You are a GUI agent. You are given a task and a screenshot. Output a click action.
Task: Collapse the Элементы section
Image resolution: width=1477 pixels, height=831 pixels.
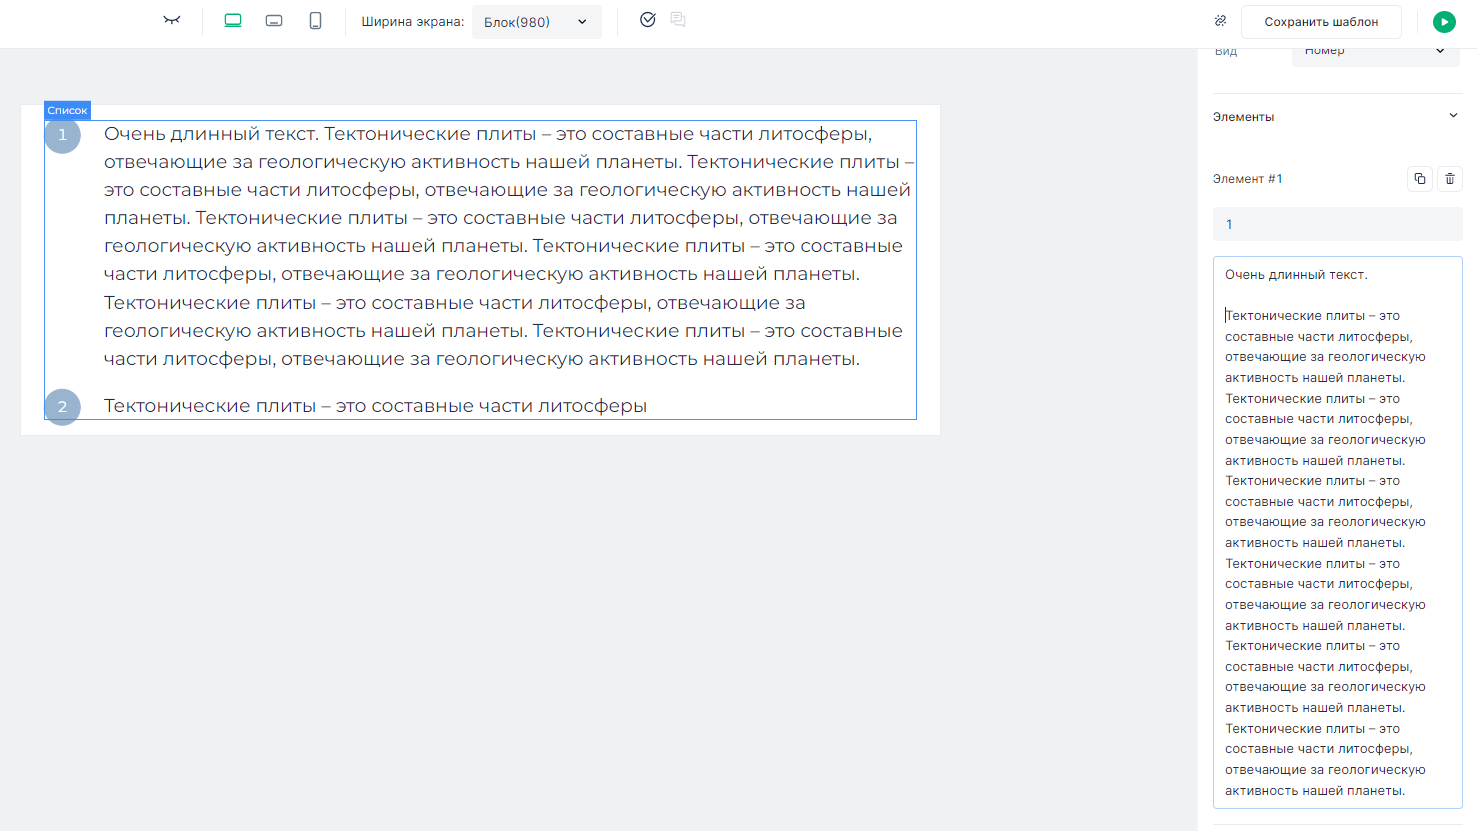pos(1453,116)
